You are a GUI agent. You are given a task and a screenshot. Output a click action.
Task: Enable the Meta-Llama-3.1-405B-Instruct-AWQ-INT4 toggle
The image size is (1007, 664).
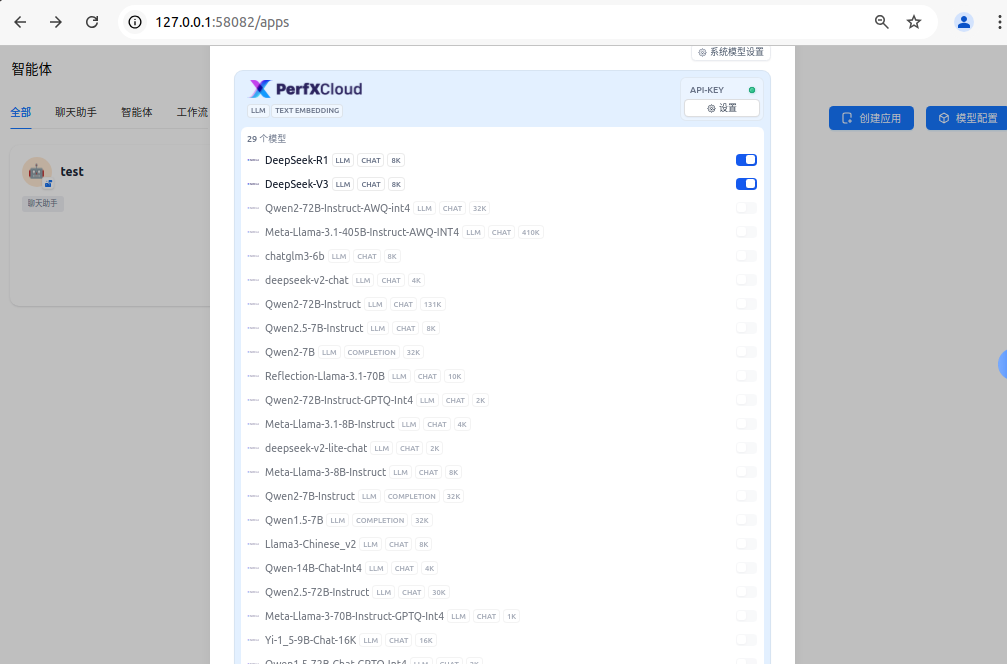point(746,232)
